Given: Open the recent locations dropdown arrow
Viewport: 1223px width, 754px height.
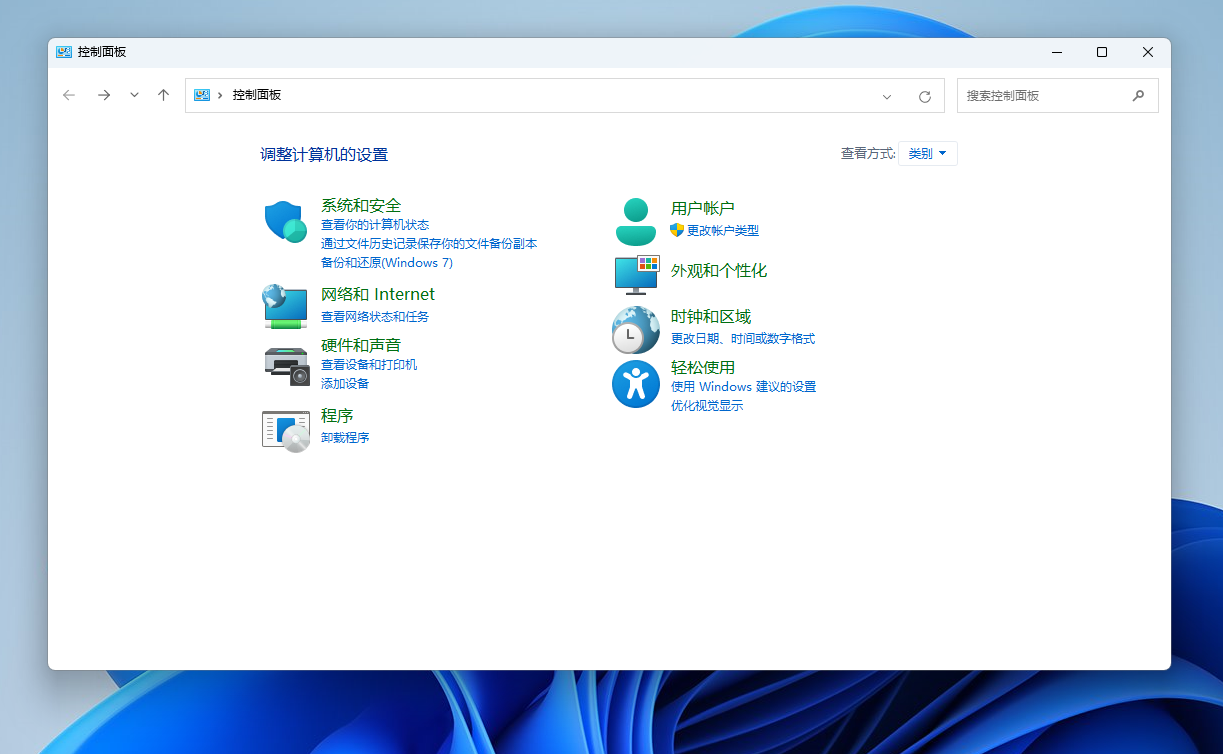Looking at the screenshot, I should [x=134, y=95].
